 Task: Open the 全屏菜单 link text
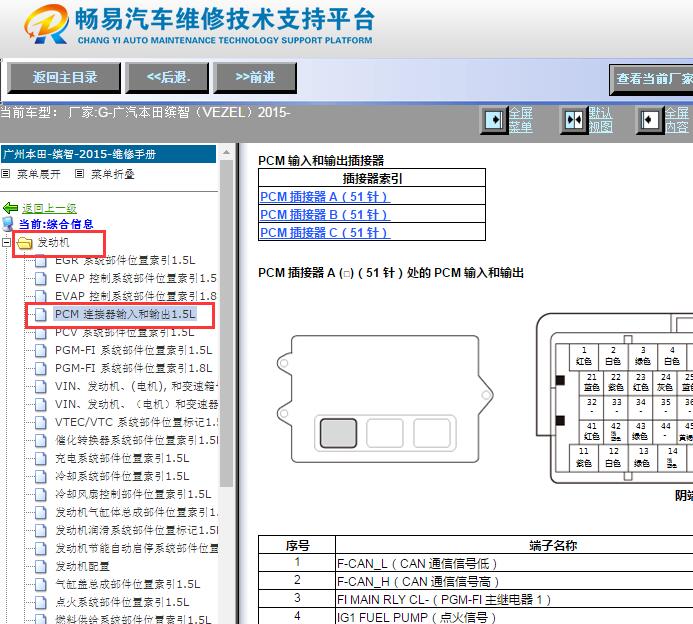(520, 120)
